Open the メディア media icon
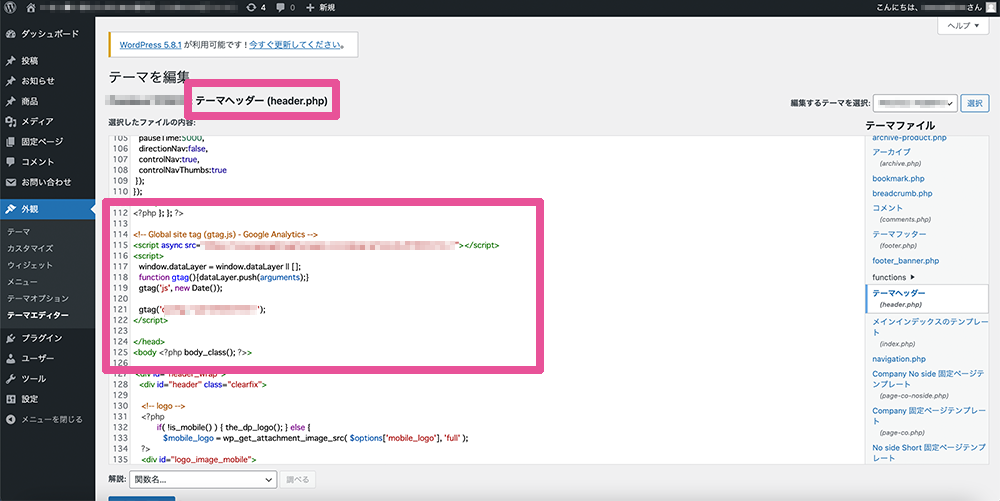Screen dimensions: 1000x501 click(10, 122)
